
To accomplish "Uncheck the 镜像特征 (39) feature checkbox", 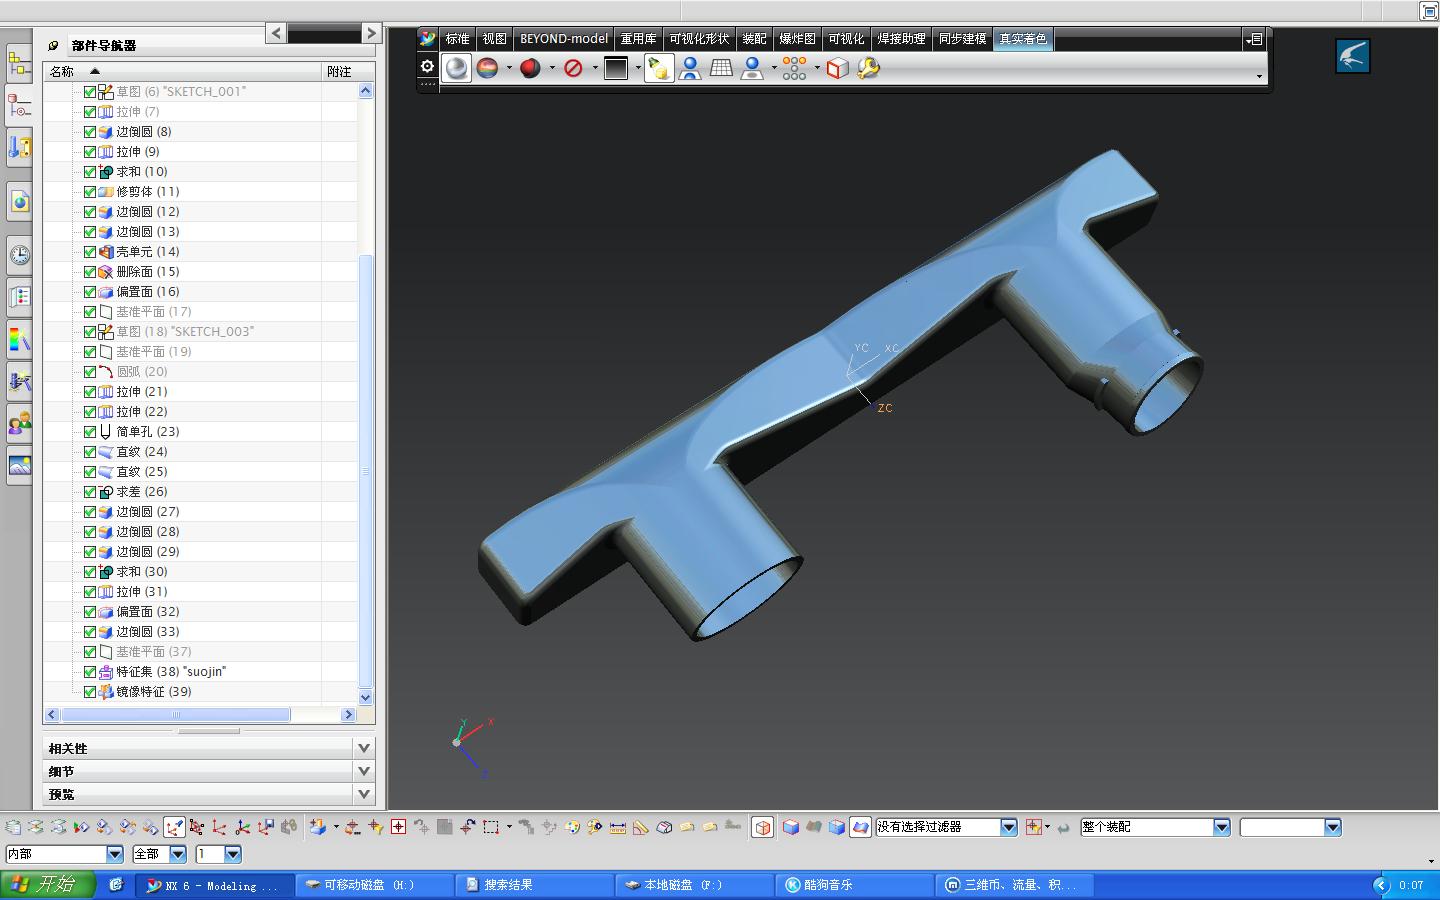I will pyautogui.click(x=90, y=692).
